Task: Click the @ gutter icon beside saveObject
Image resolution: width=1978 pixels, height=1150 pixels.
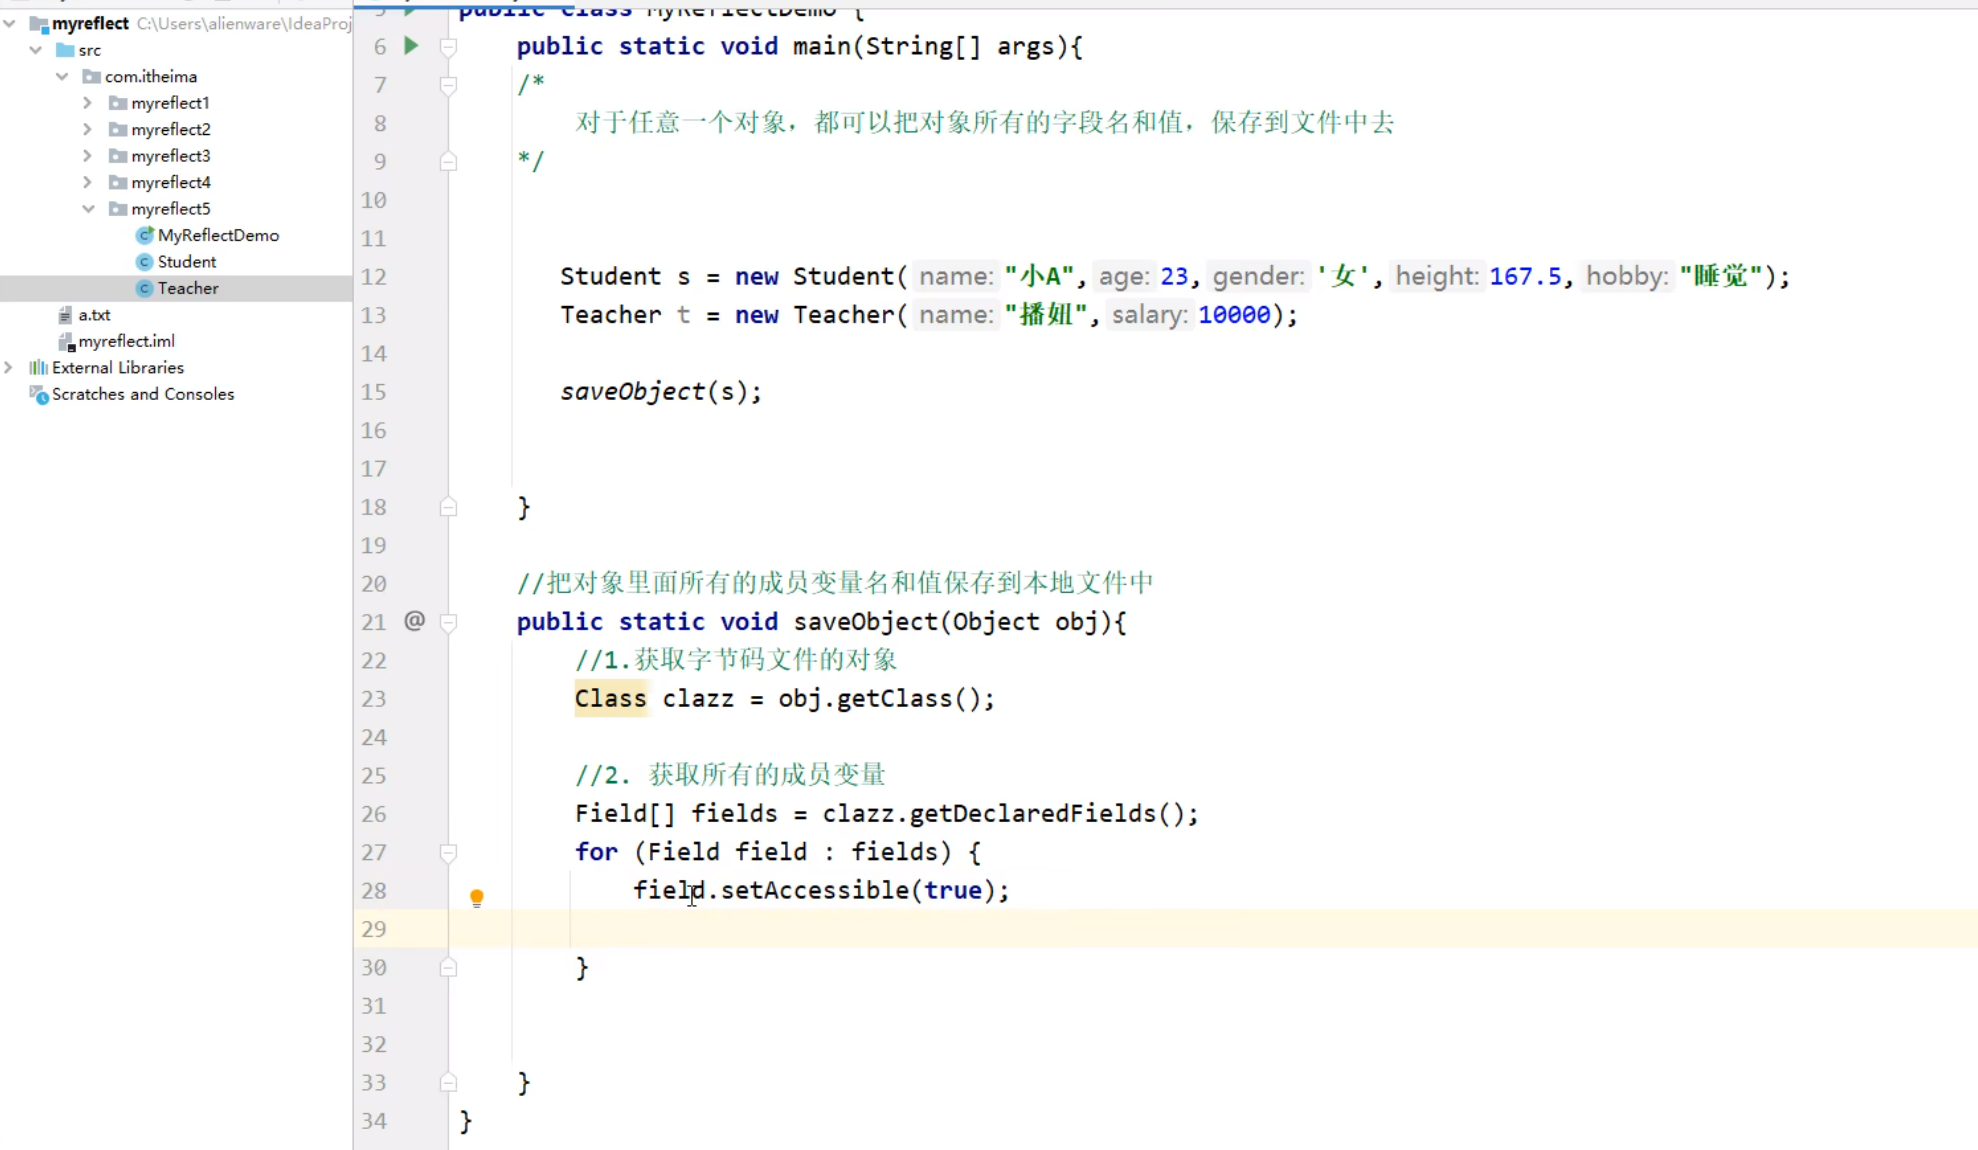Action: point(414,621)
